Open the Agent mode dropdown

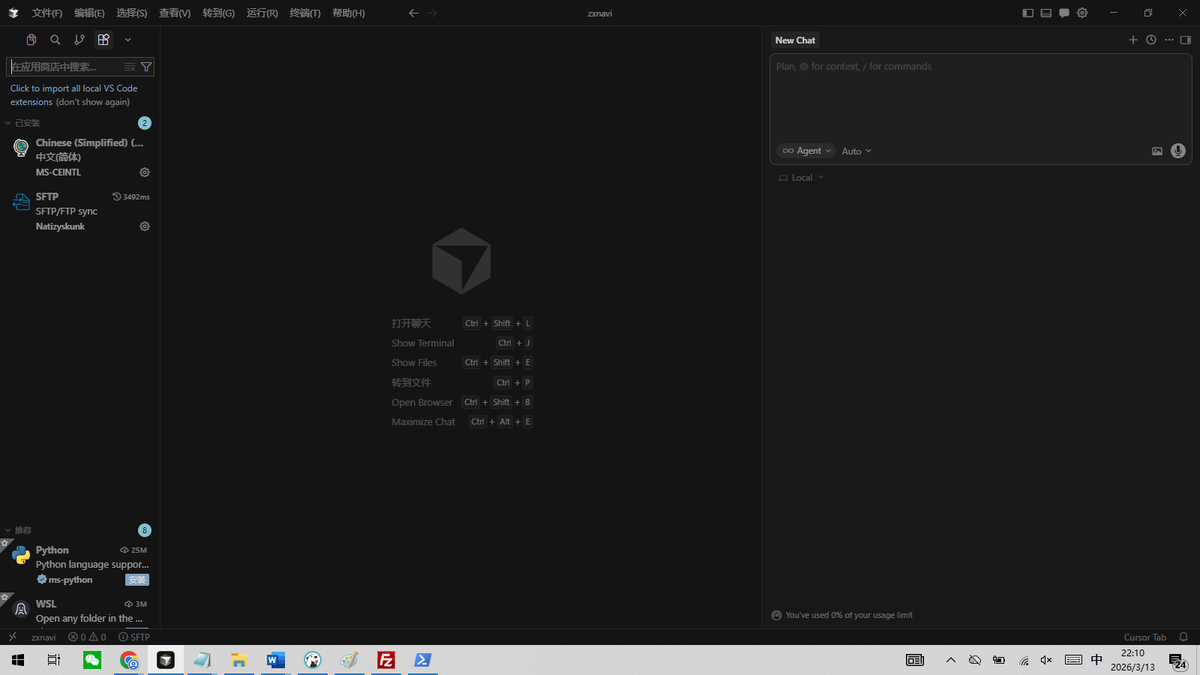(806, 151)
